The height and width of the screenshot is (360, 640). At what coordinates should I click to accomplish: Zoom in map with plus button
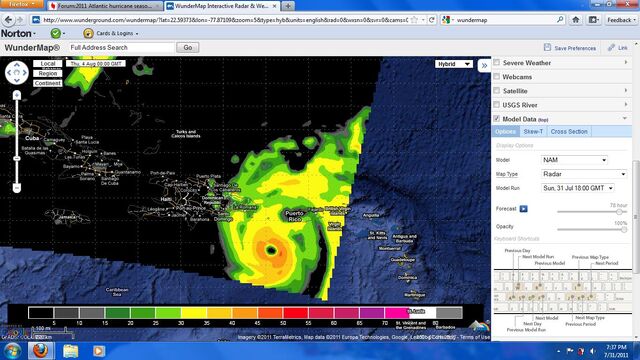tap(17, 96)
